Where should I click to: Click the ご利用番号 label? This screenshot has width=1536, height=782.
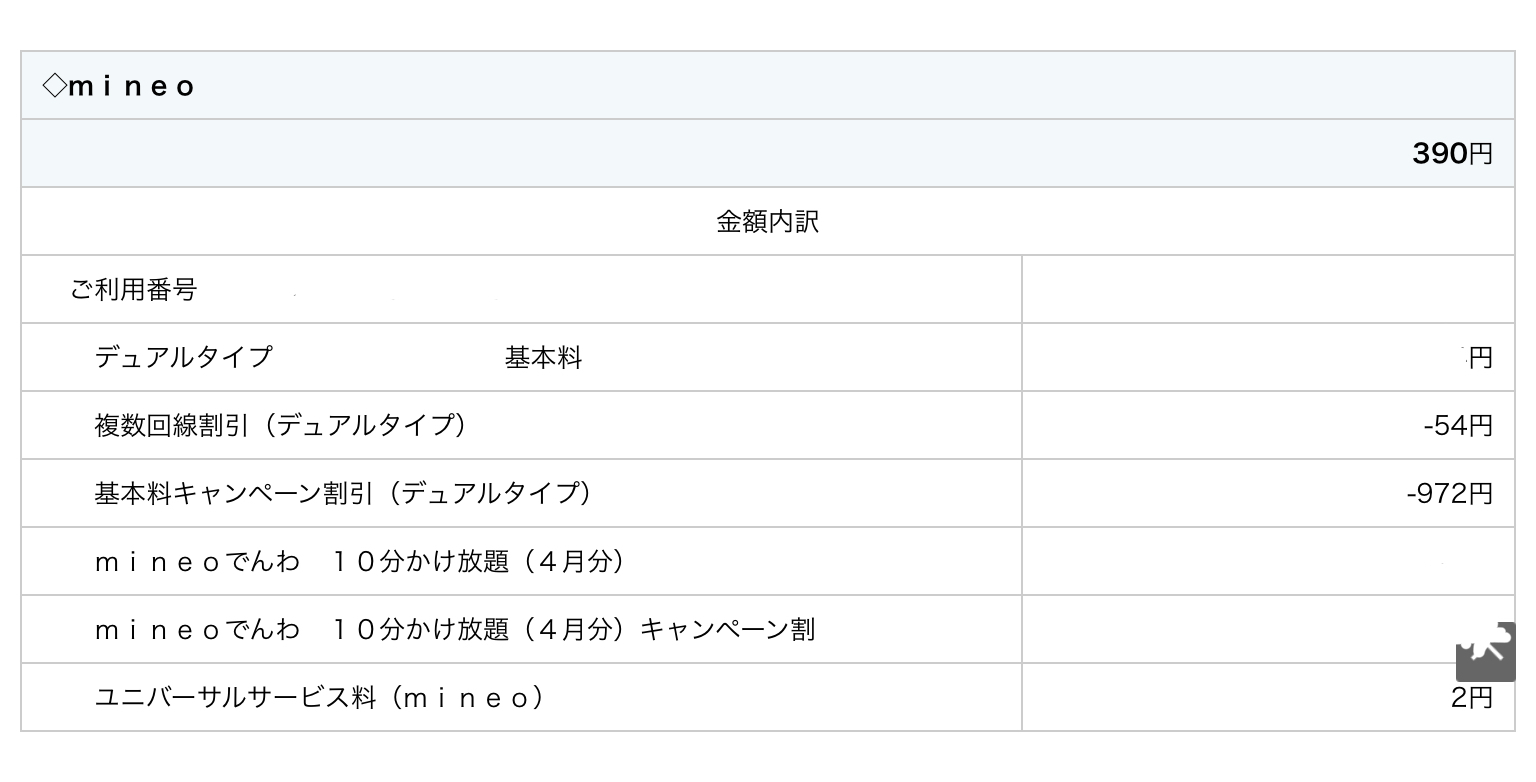pyautogui.click(x=134, y=290)
